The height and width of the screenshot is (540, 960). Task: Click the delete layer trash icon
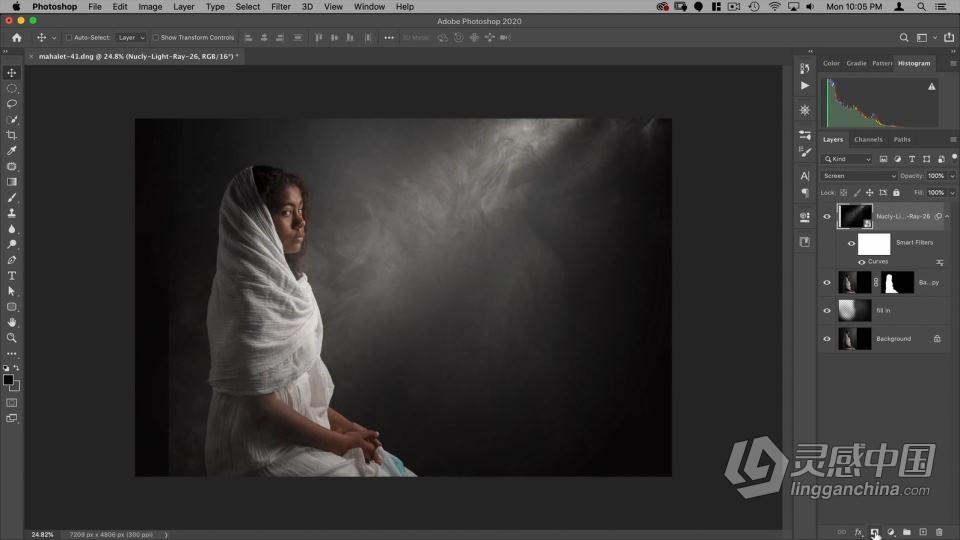pos(939,532)
